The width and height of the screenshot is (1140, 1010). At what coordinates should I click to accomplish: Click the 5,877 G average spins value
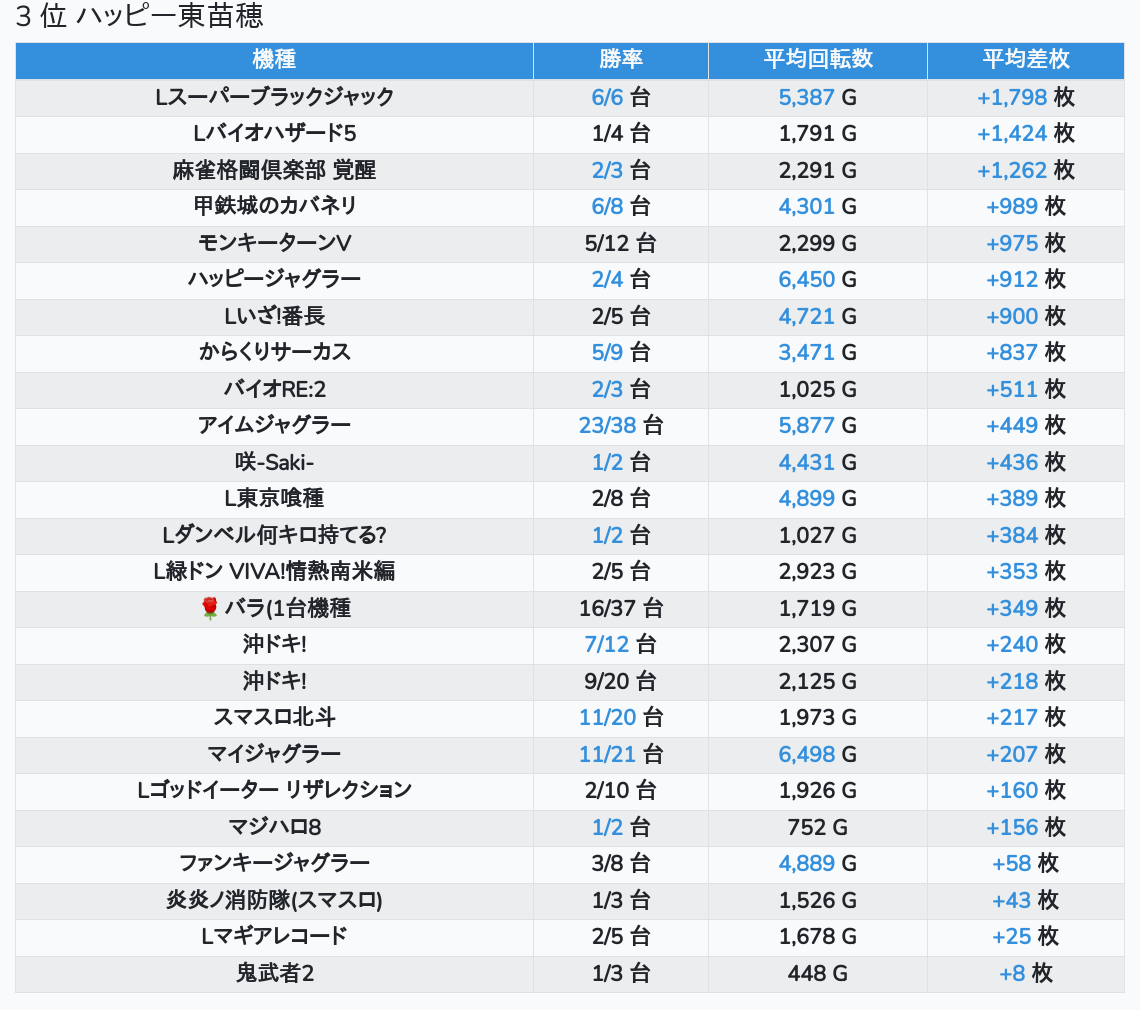click(x=818, y=425)
